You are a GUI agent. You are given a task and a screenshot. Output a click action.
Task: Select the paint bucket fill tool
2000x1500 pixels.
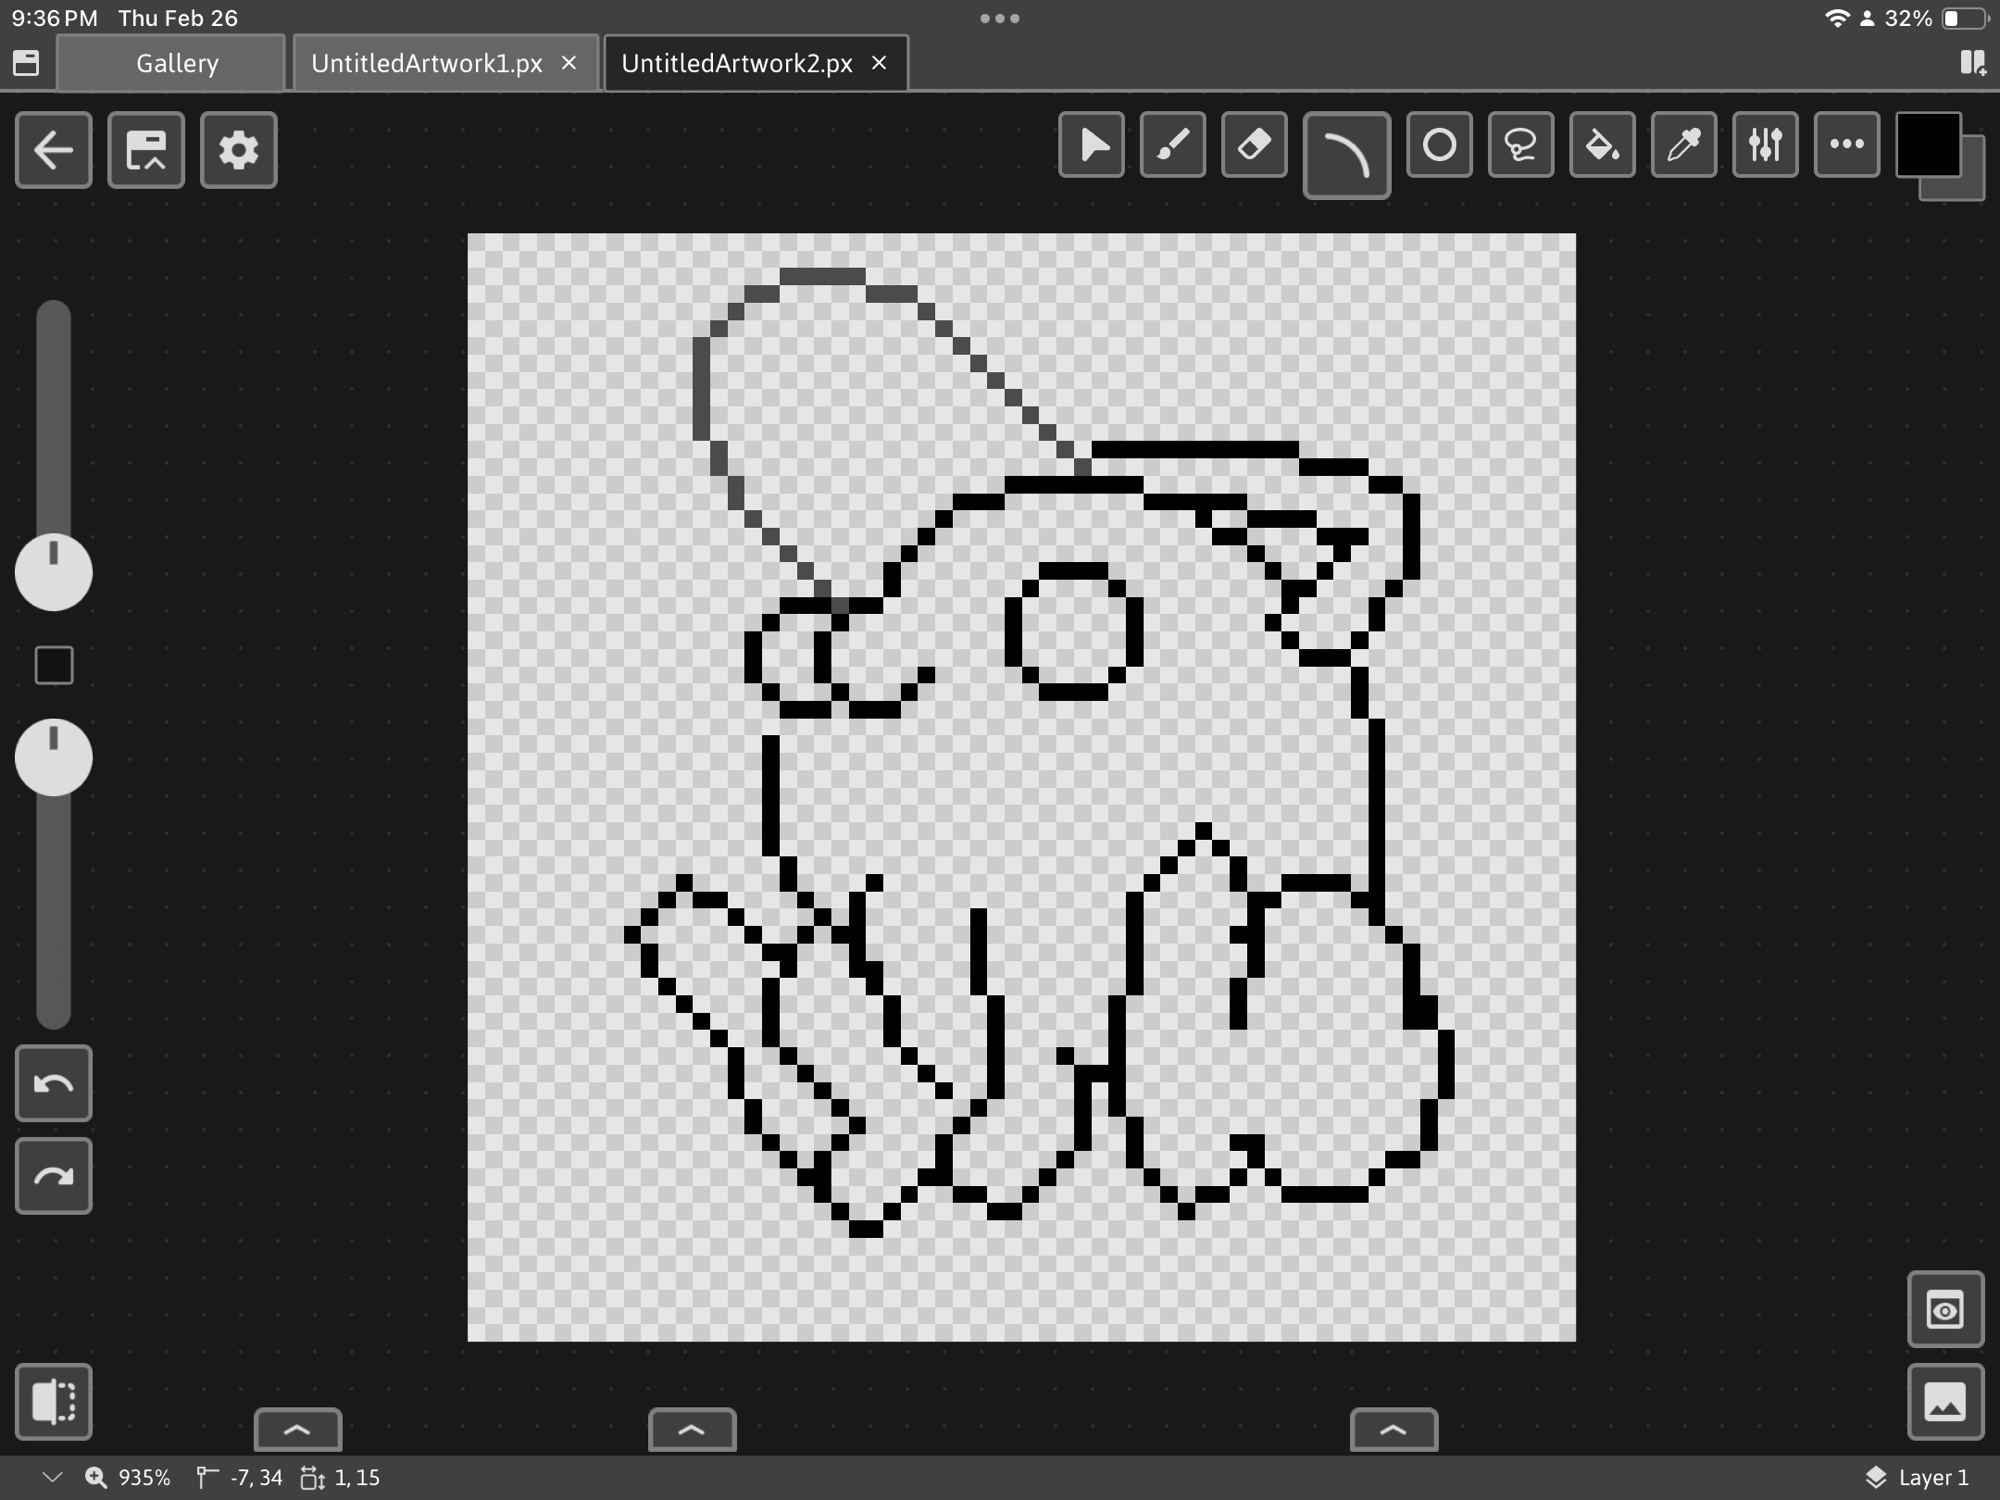click(x=1602, y=146)
